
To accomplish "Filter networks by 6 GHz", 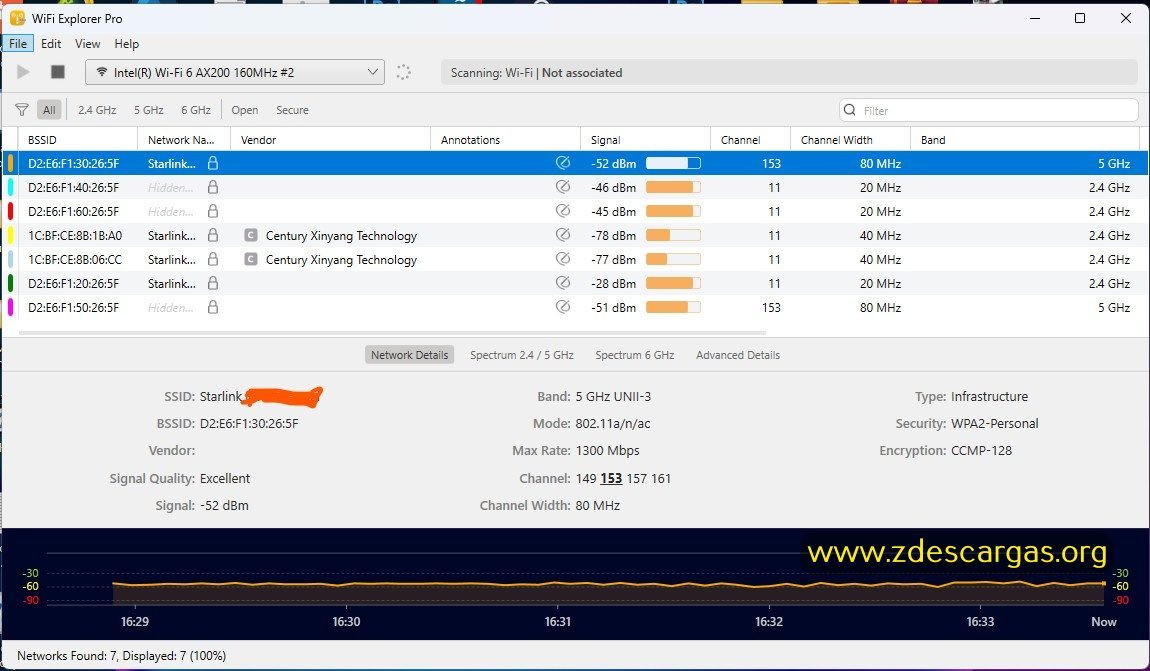I will point(196,110).
